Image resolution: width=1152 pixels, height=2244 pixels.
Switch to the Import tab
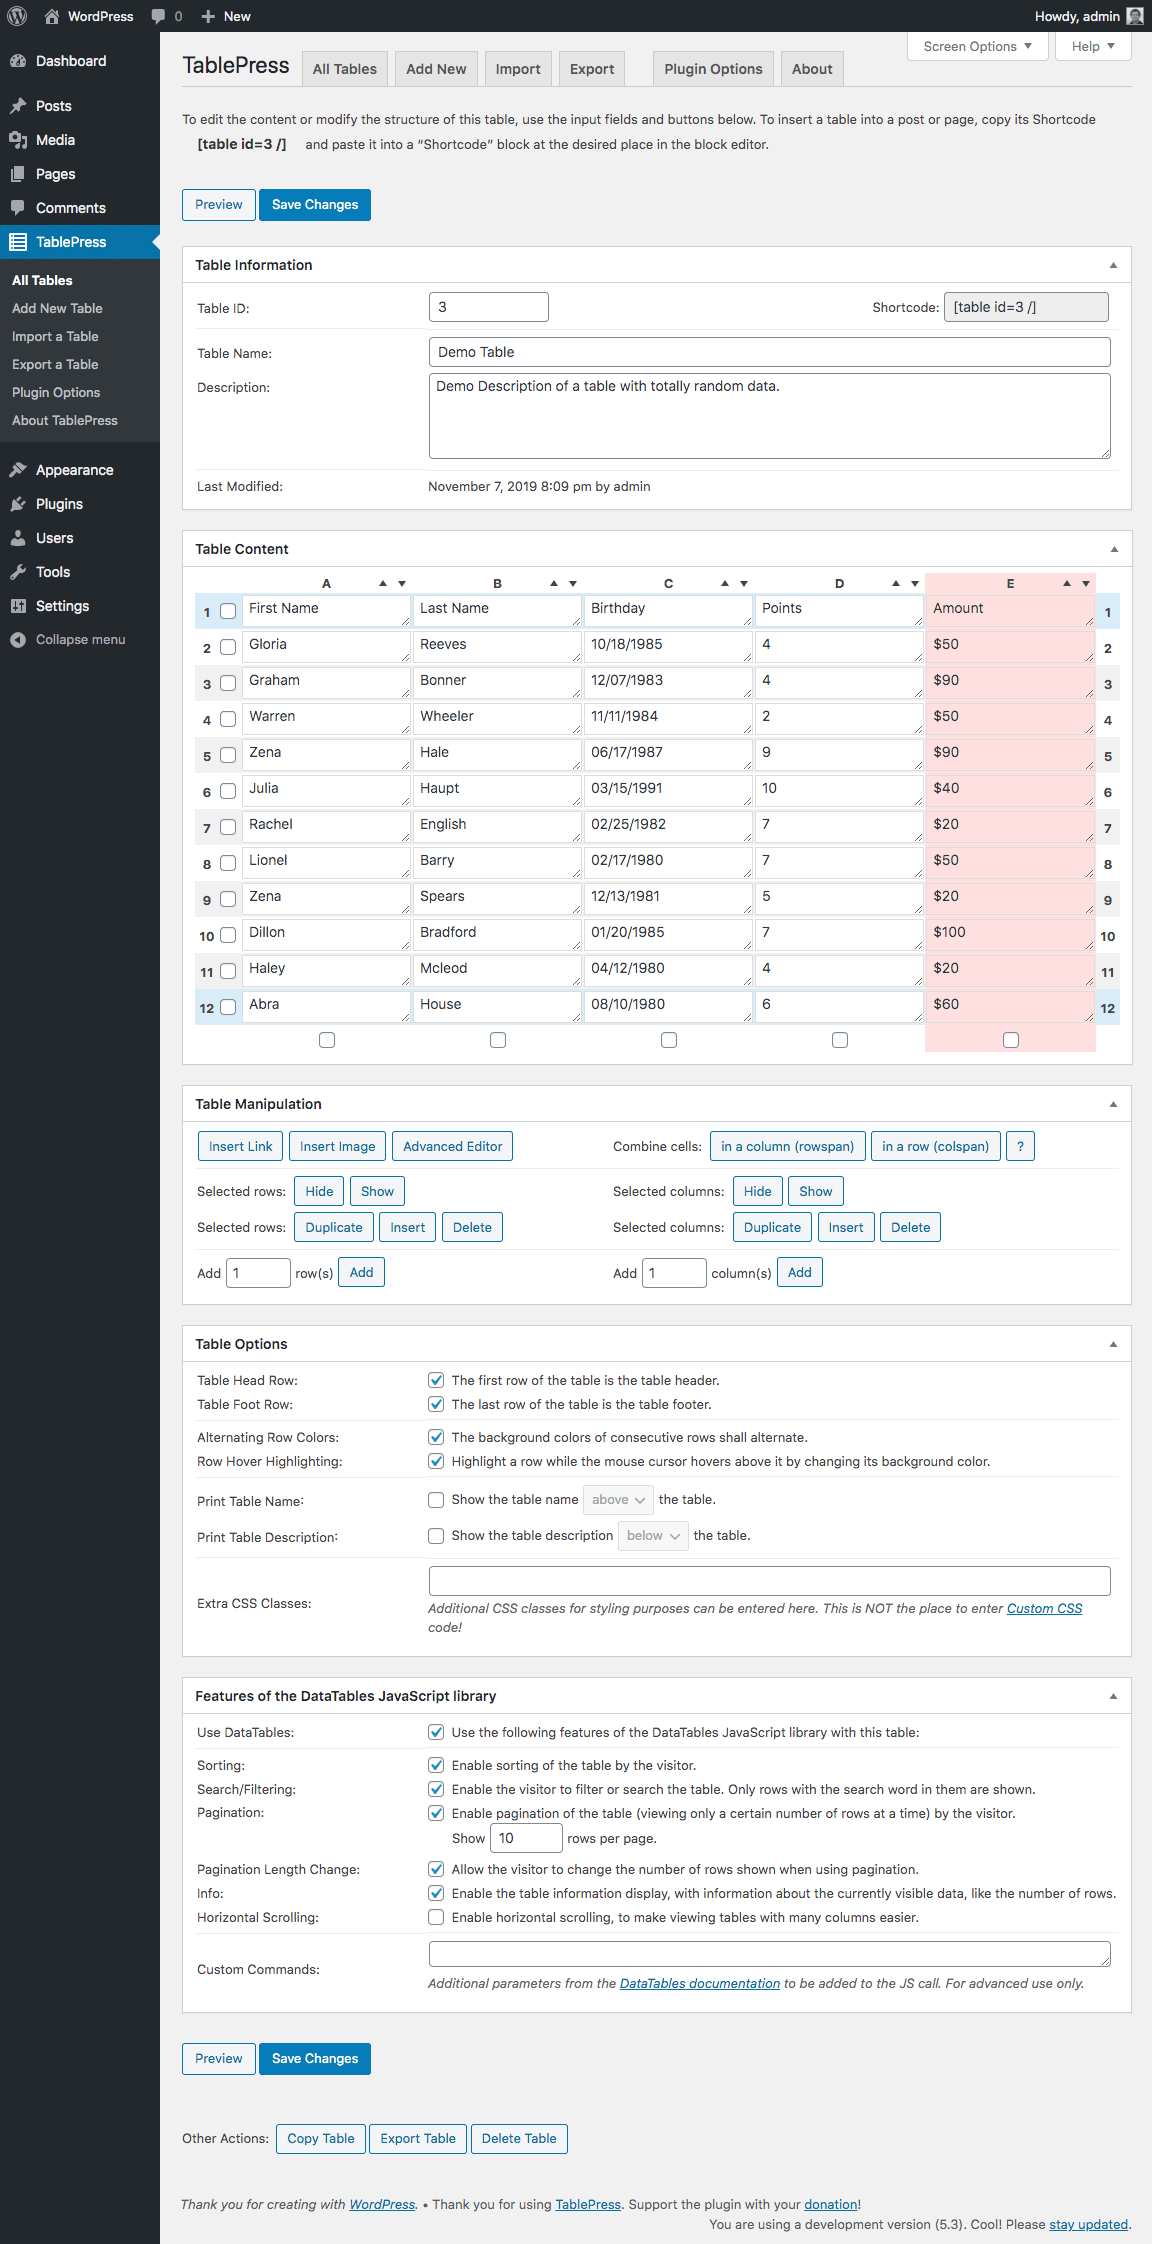click(517, 69)
